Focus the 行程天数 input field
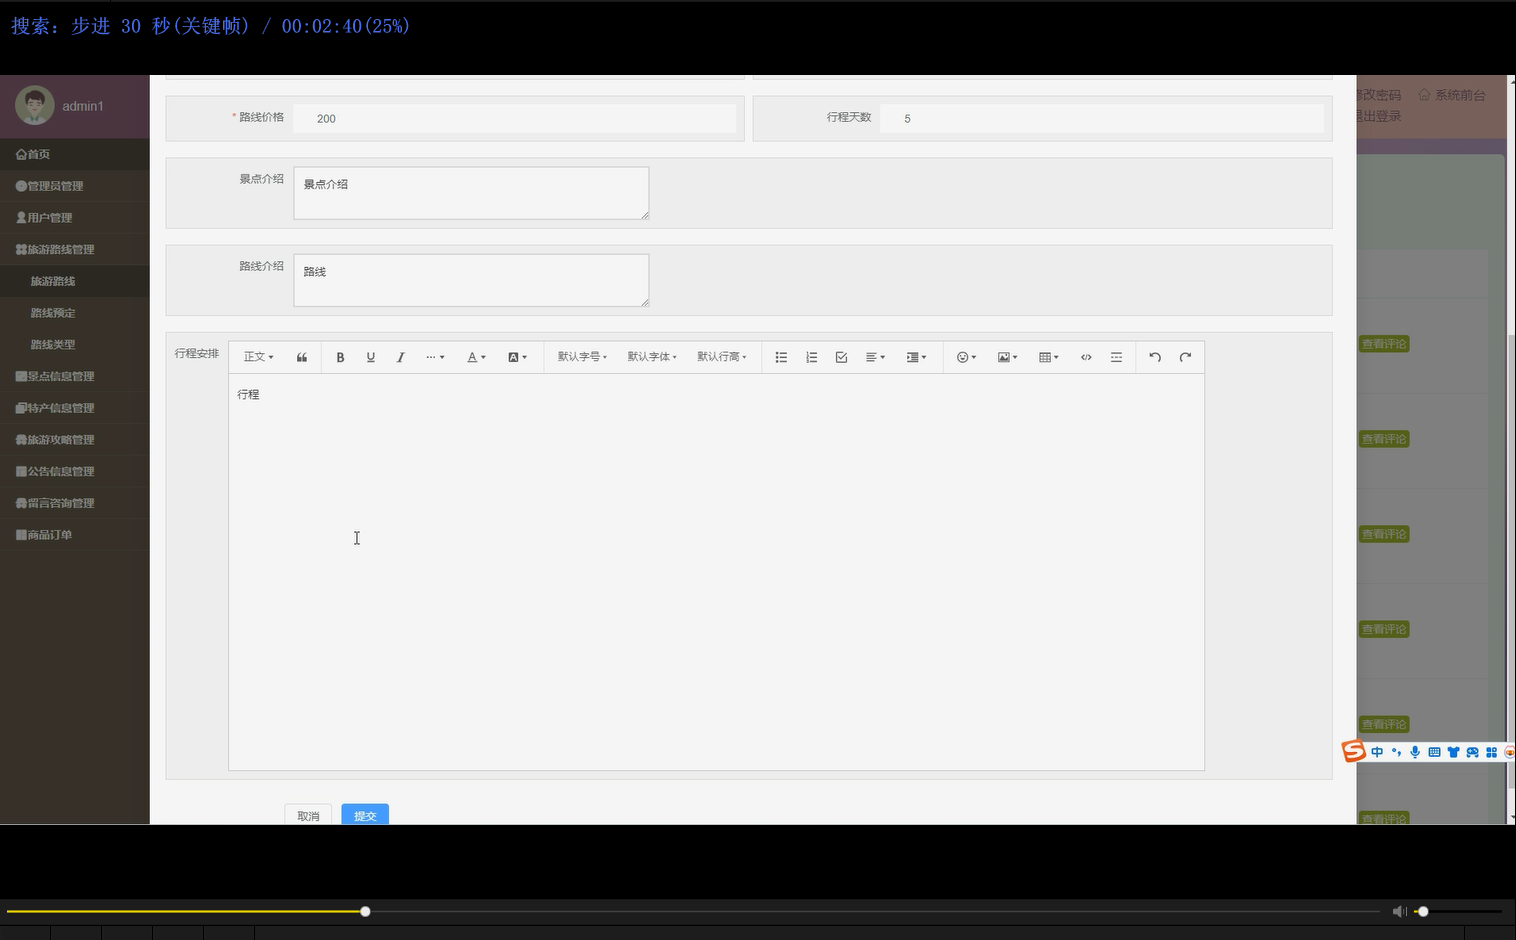The image size is (1516, 940). (1102, 118)
